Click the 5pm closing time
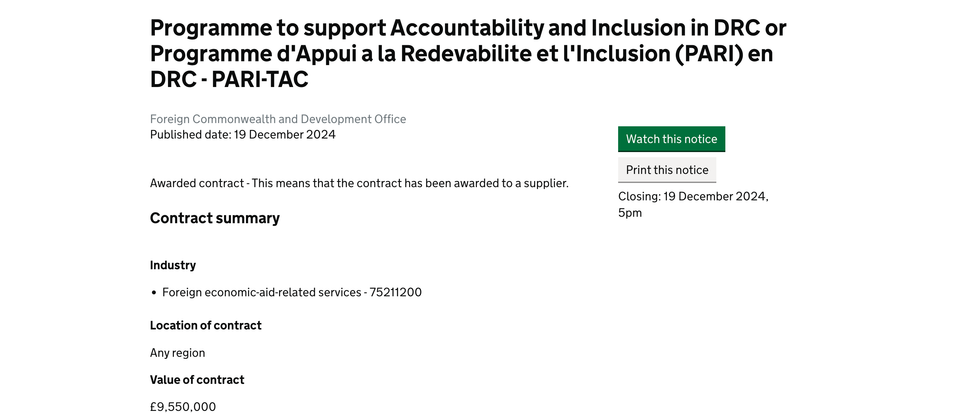Viewport: 980px width, 420px height. [x=630, y=213]
